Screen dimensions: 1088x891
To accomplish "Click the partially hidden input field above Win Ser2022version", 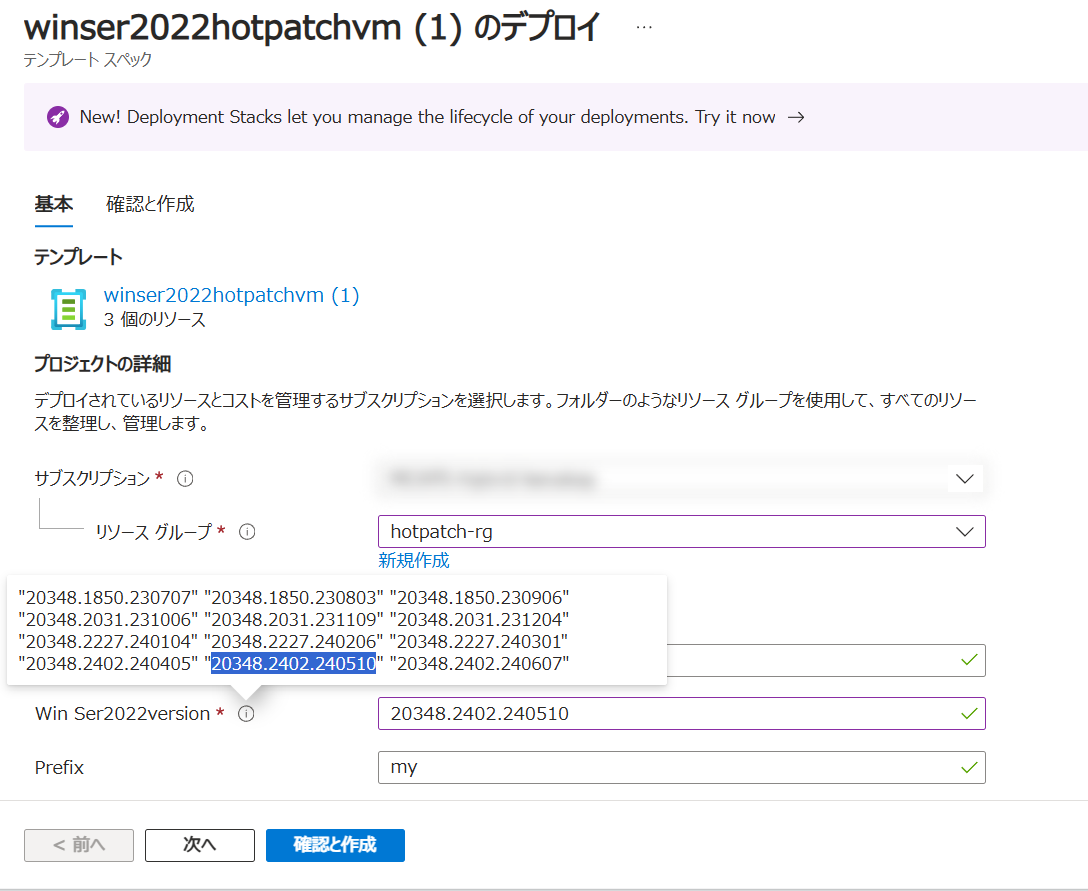I will [x=826, y=660].
